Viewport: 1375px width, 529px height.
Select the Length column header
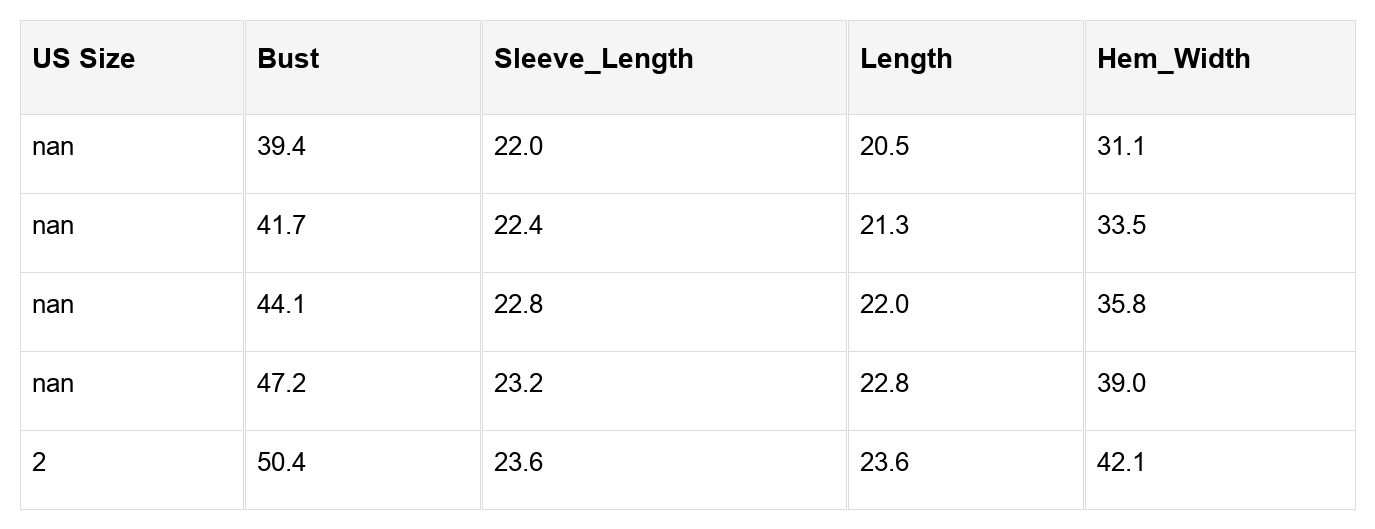[906, 59]
